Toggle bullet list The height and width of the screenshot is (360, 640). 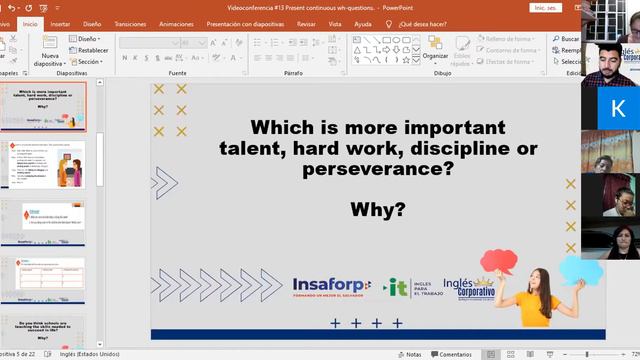(x=257, y=42)
